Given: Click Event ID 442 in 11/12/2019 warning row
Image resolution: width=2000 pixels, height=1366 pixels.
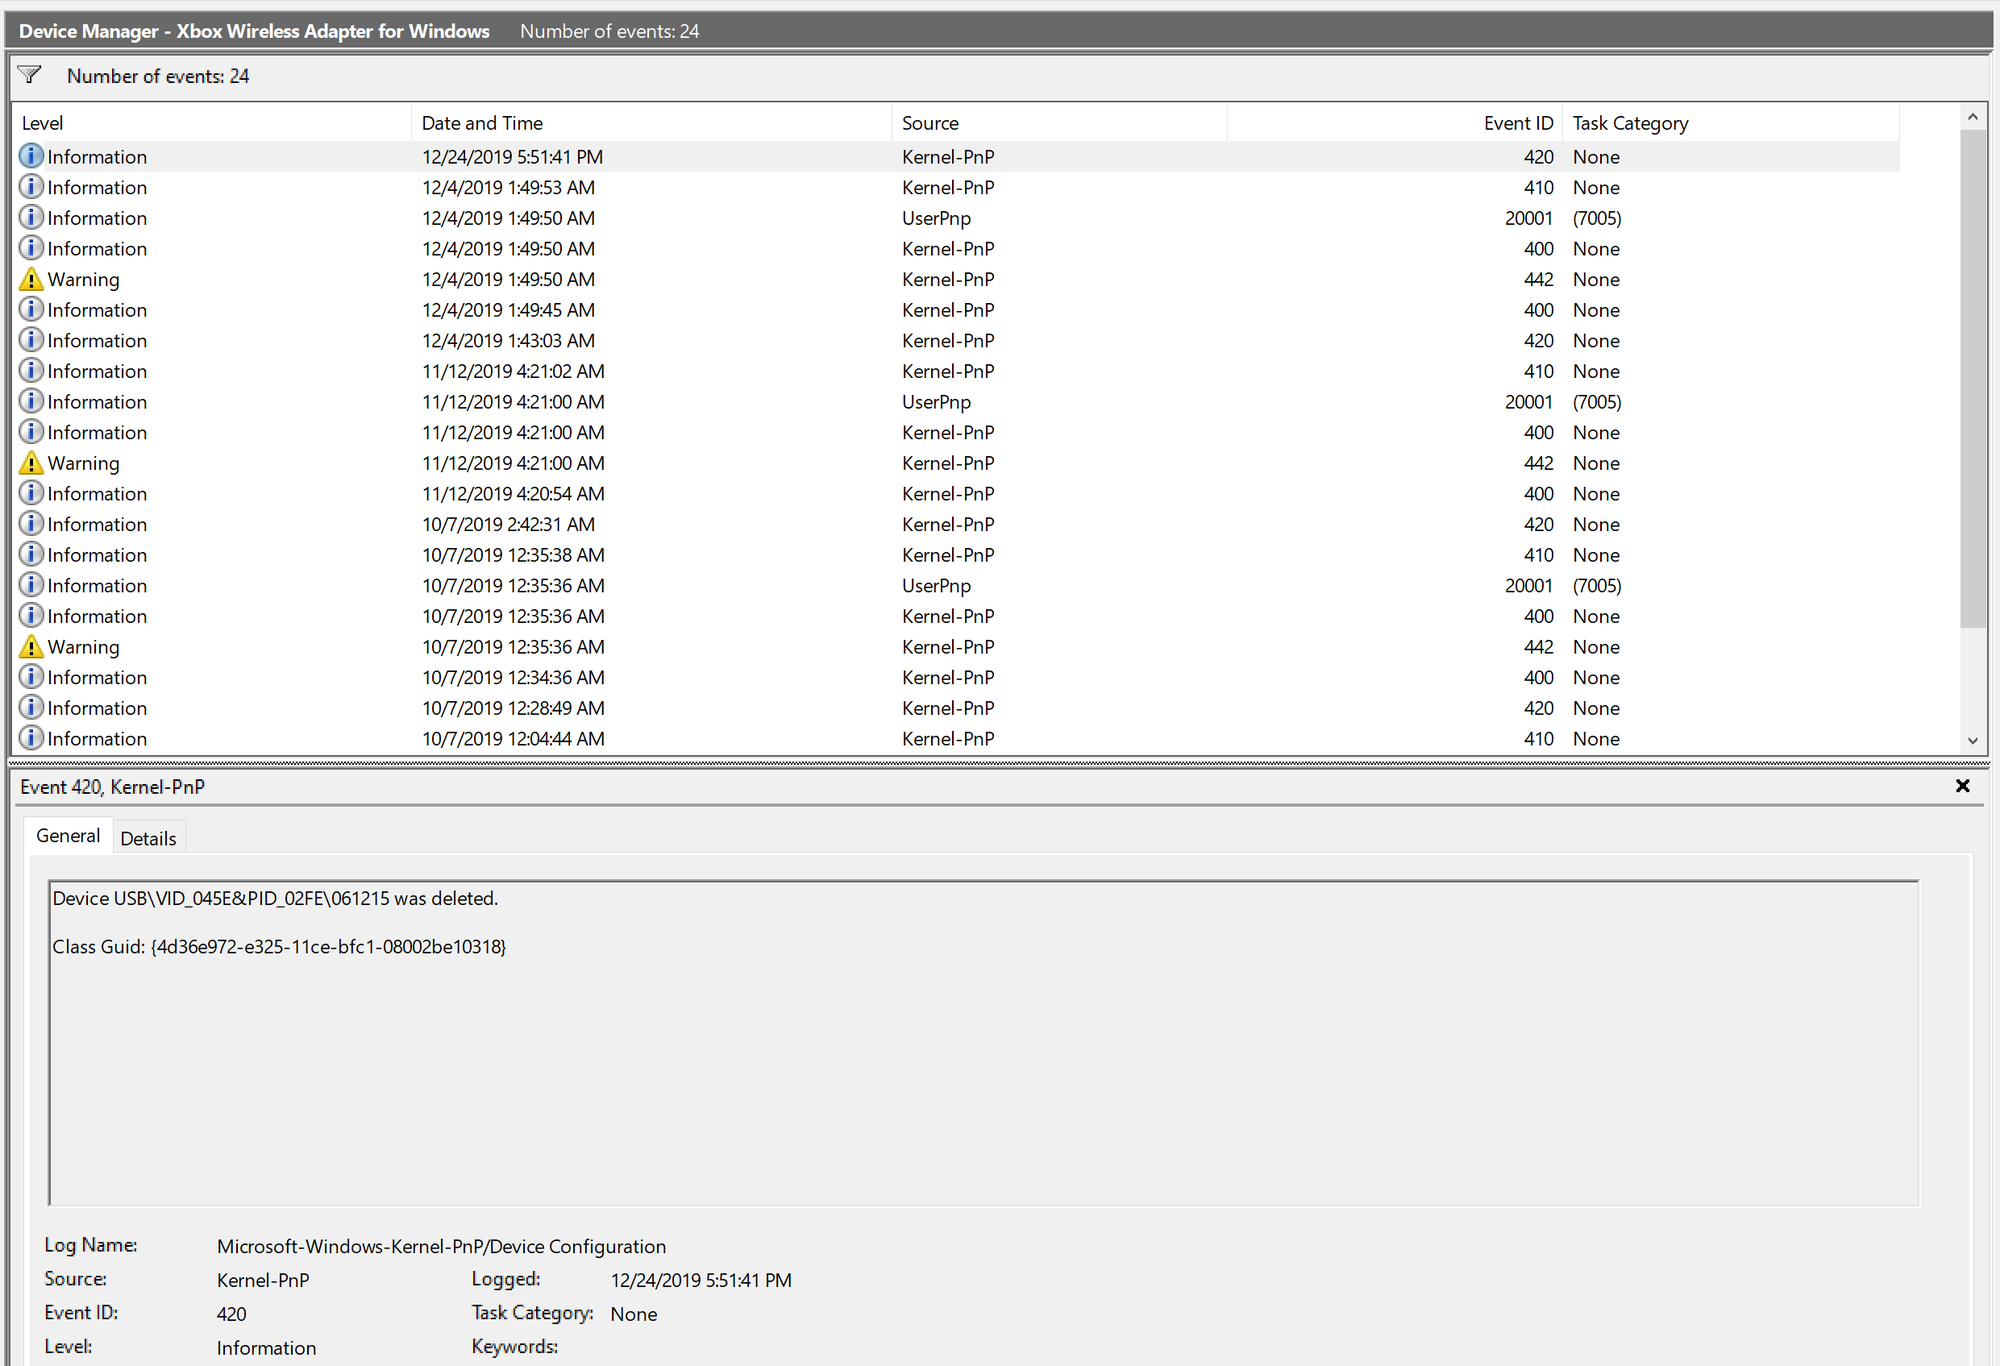Looking at the screenshot, I should 1538,463.
